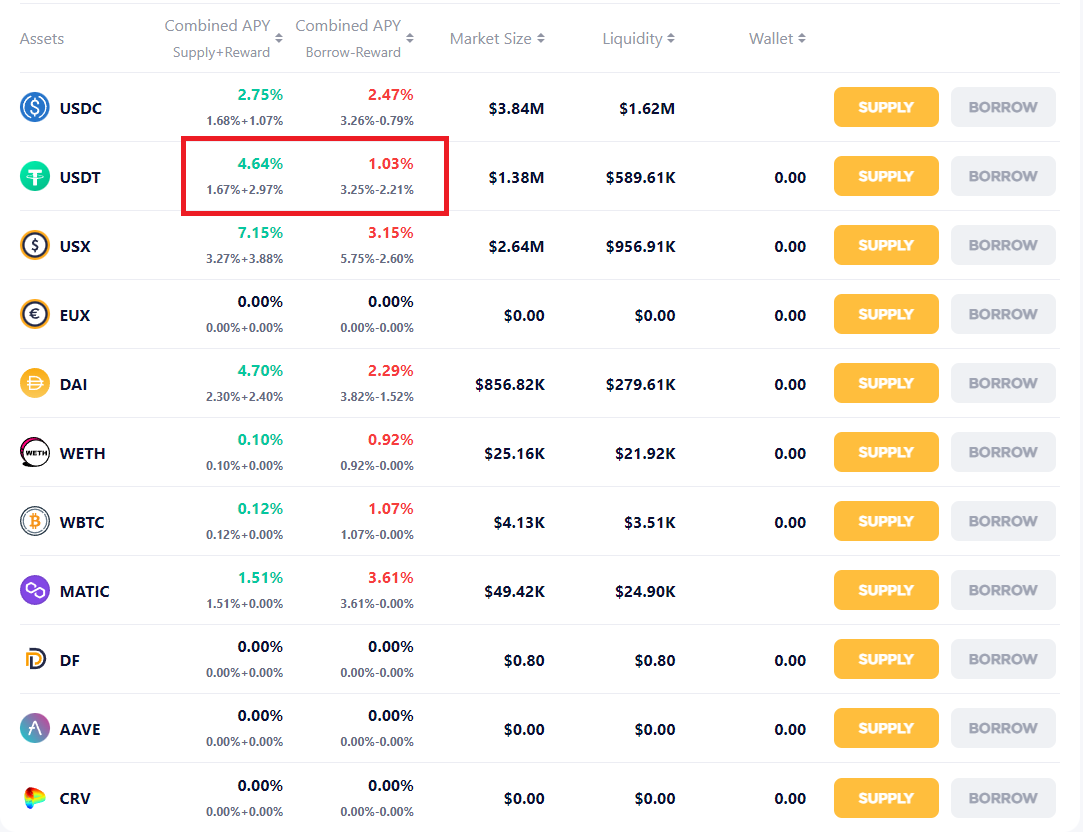Screen dimensions: 1083x832
Task: Click the EUX euro icon
Action: click(x=35, y=315)
